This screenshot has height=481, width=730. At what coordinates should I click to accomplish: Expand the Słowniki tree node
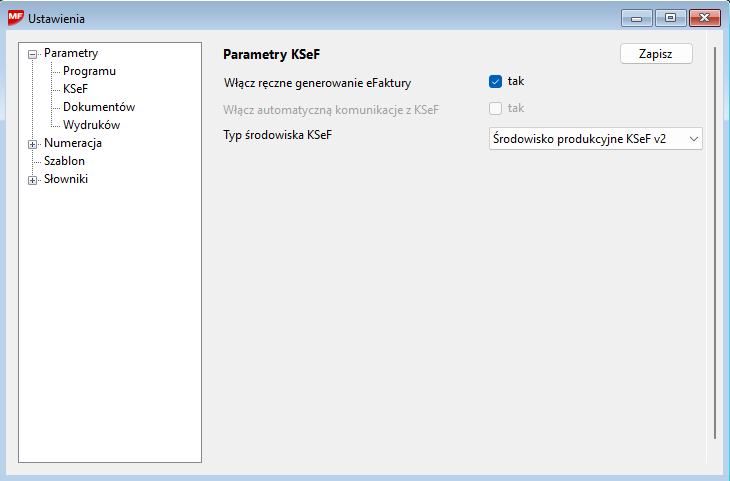(x=33, y=180)
